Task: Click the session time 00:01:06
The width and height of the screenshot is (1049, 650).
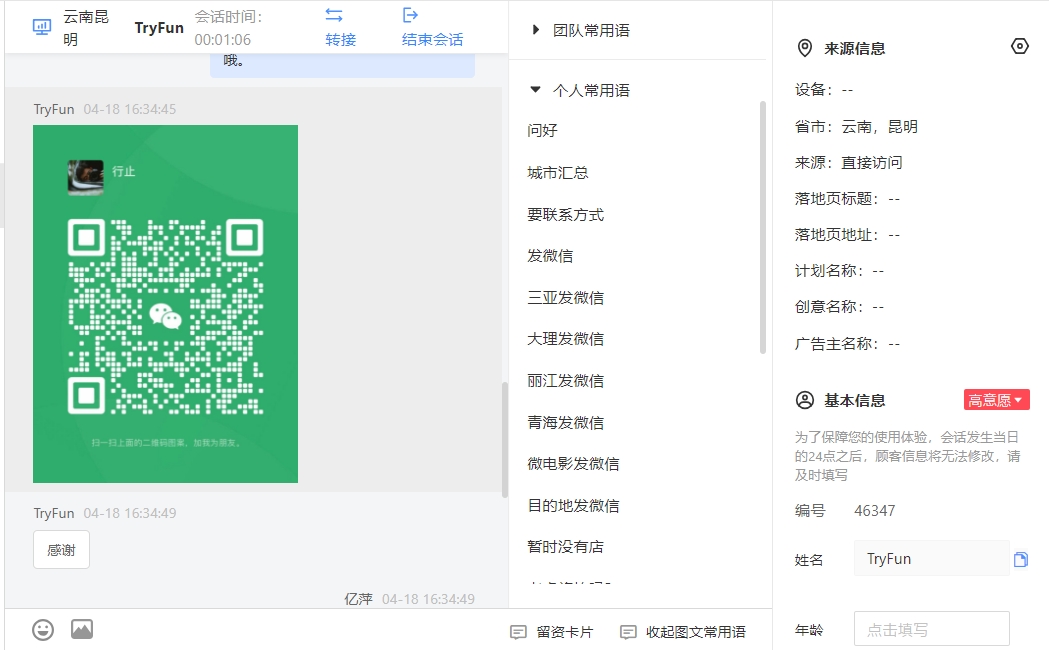Action: point(223,39)
